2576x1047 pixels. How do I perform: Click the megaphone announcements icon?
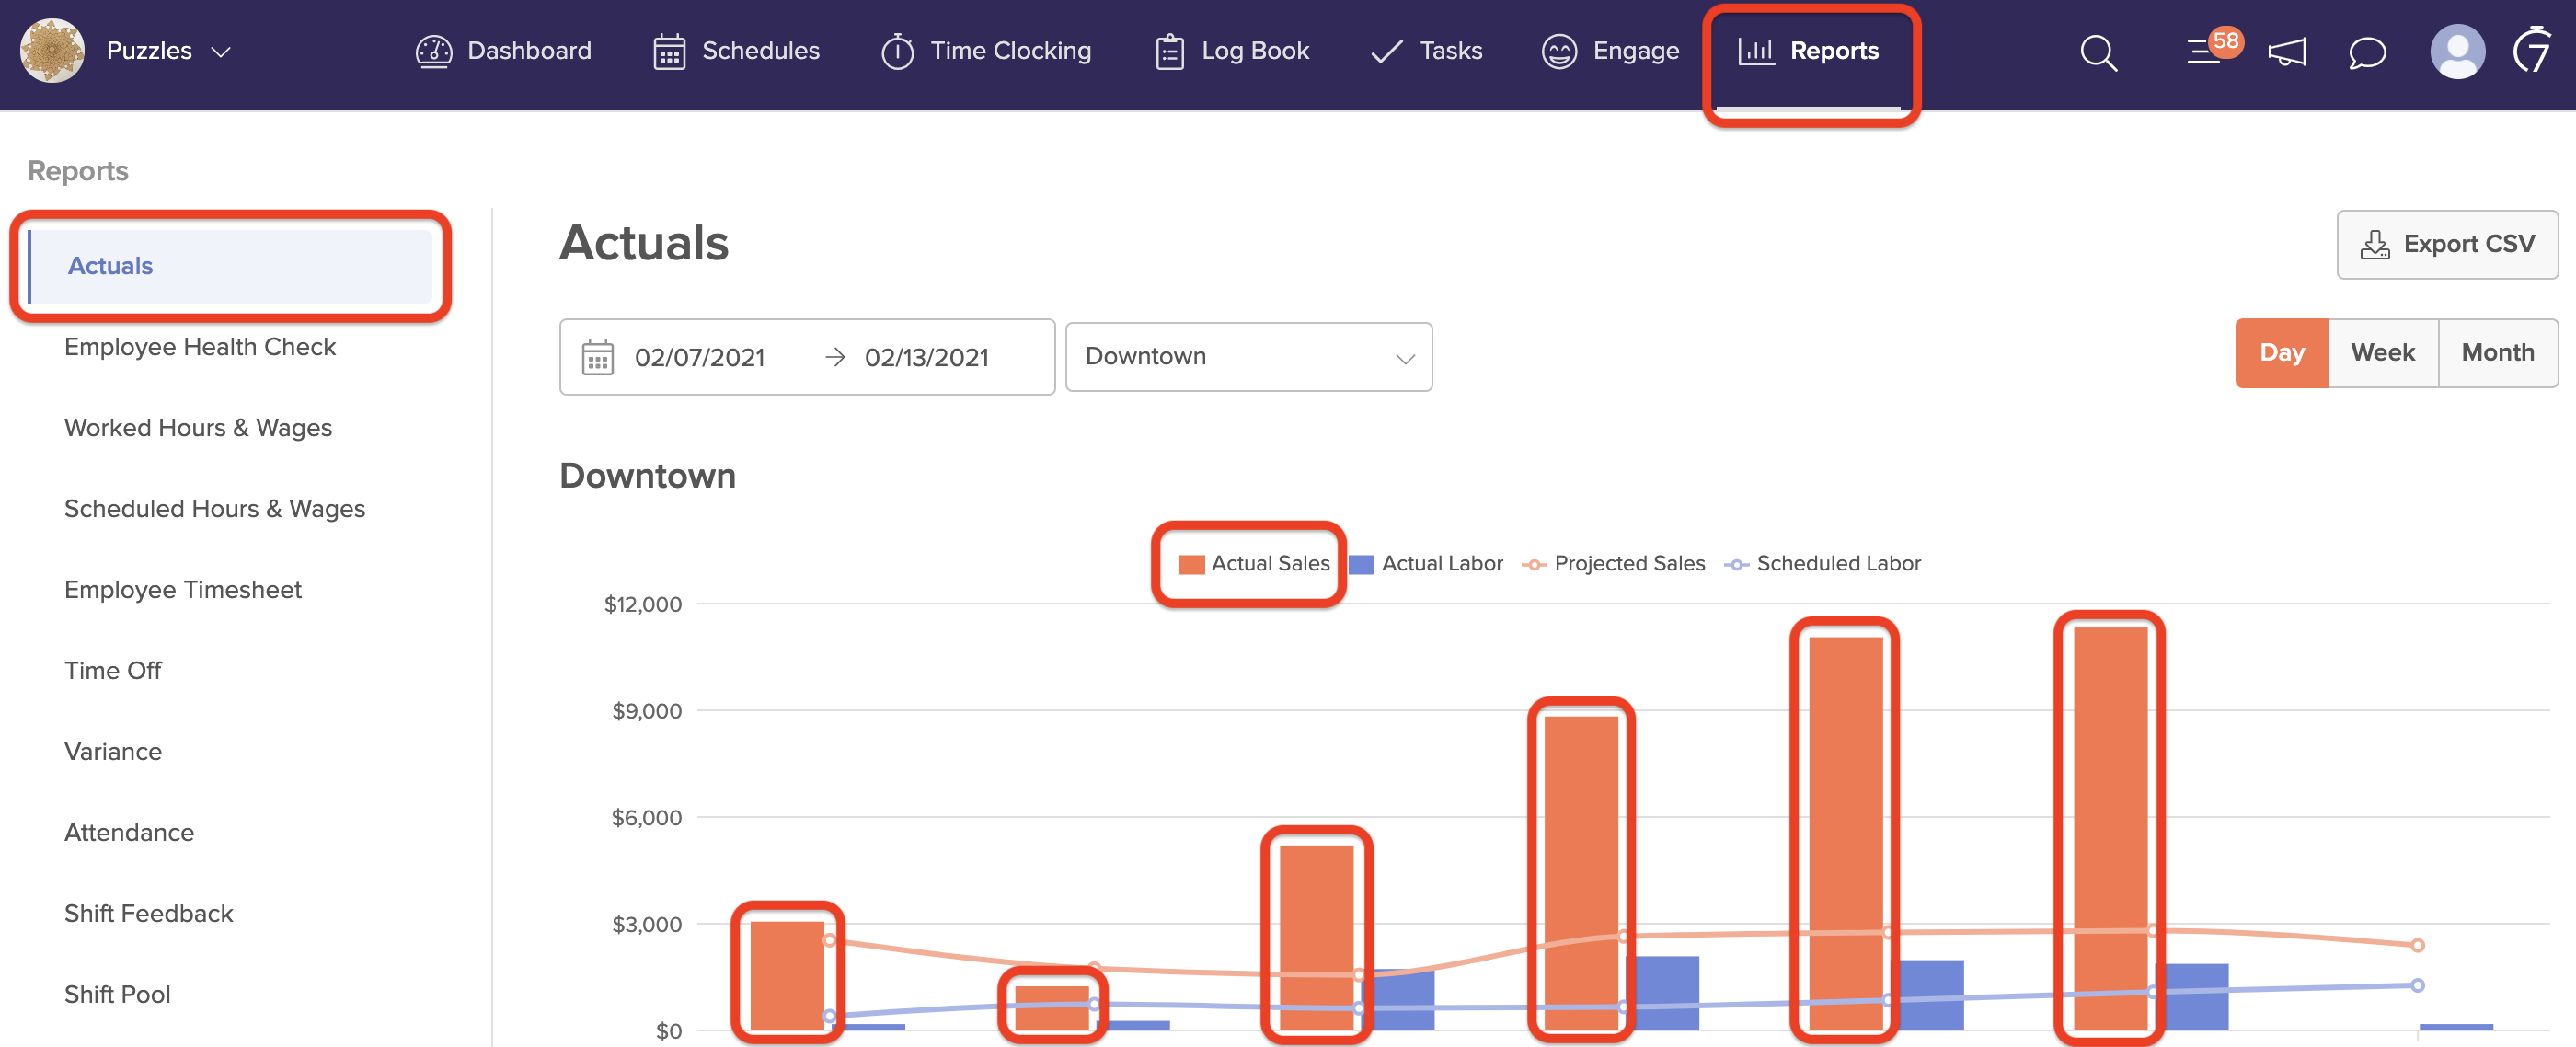pyautogui.click(x=2286, y=52)
